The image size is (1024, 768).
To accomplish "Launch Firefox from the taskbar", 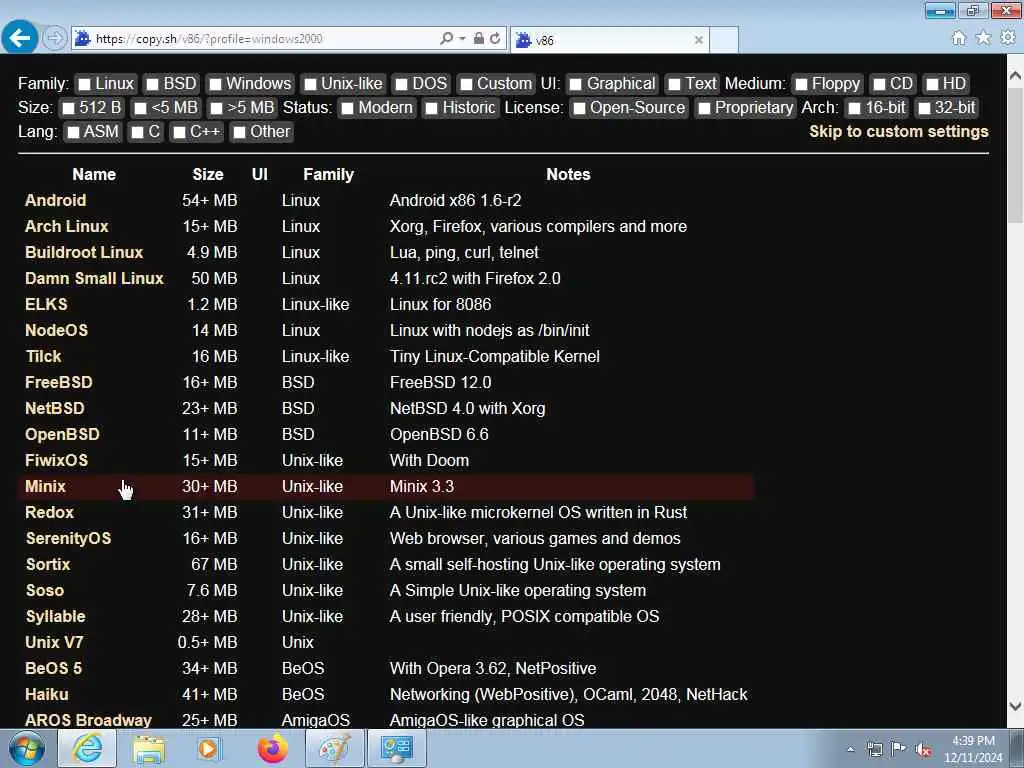I will [272, 748].
